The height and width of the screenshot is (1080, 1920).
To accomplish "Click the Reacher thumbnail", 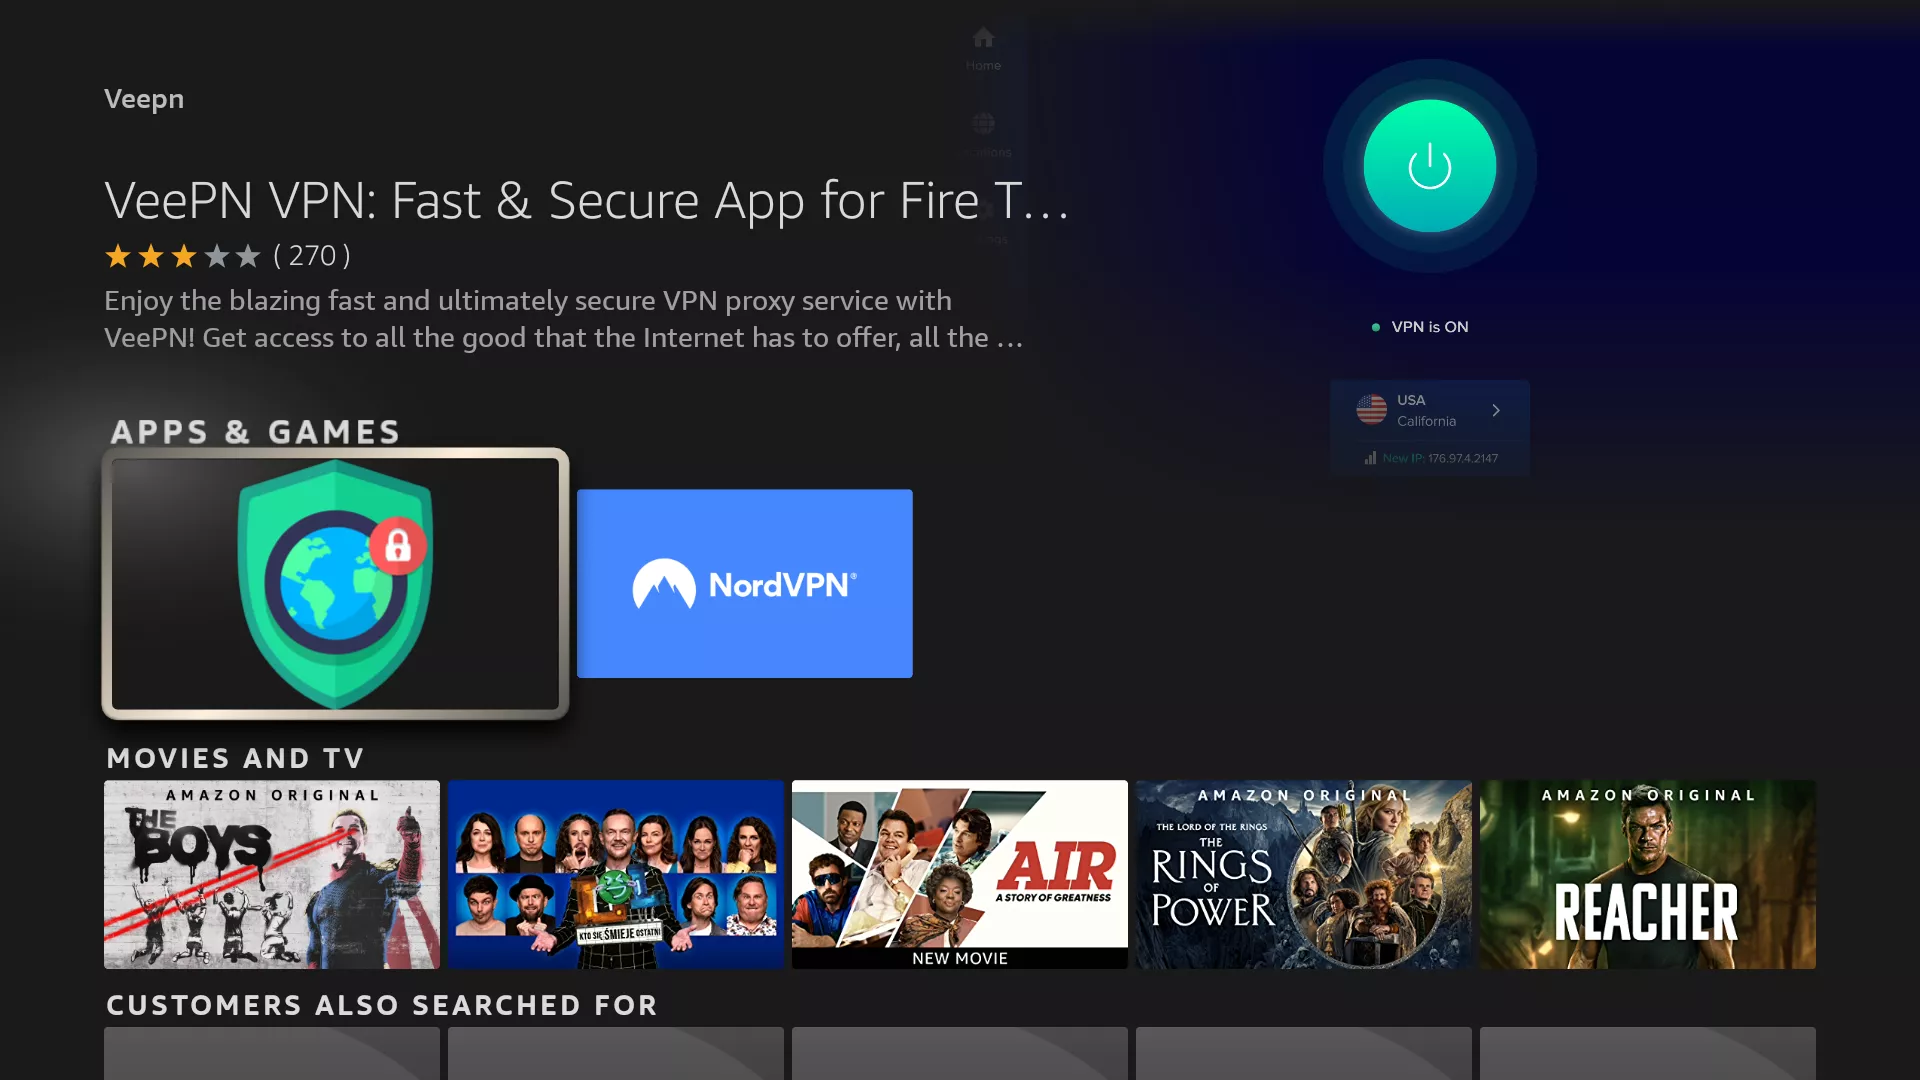I will click(1647, 874).
